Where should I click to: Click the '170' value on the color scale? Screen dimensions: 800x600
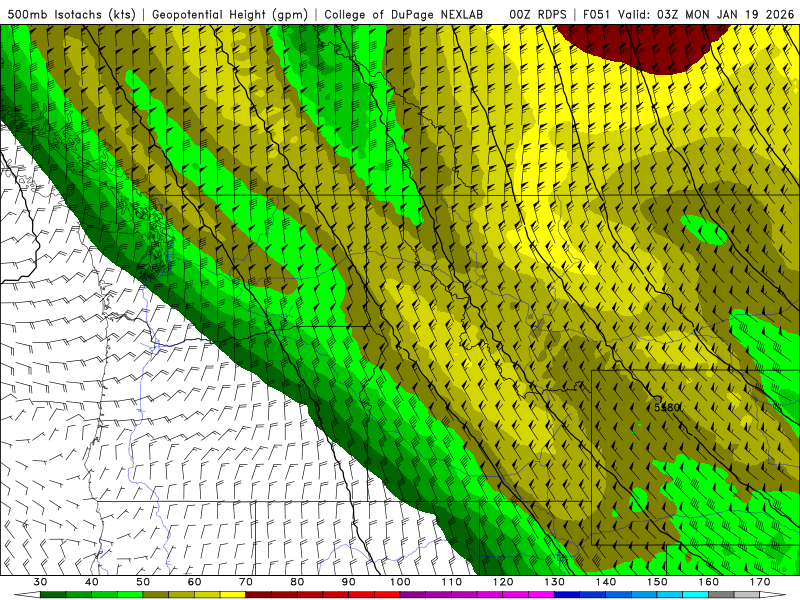click(x=760, y=582)
